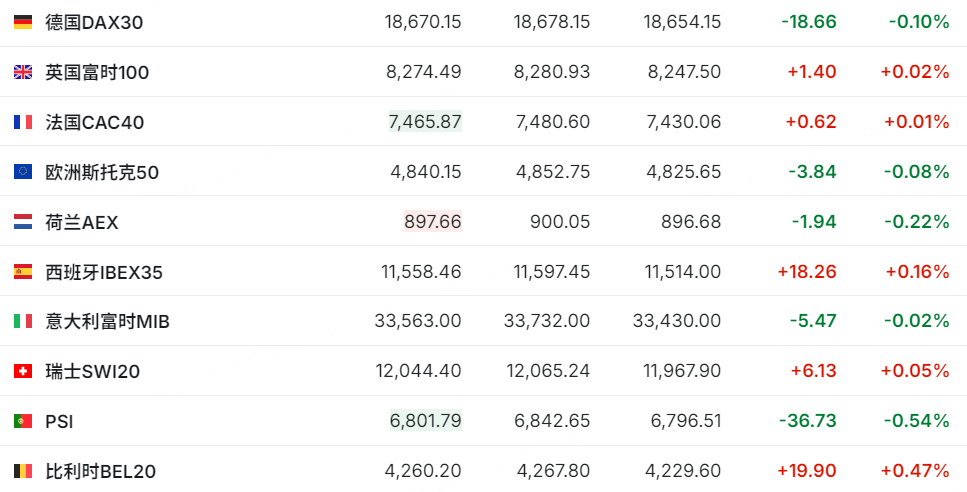Click the European Union flag icon
This screenshot has height=492, width=967.
(22, 172)
